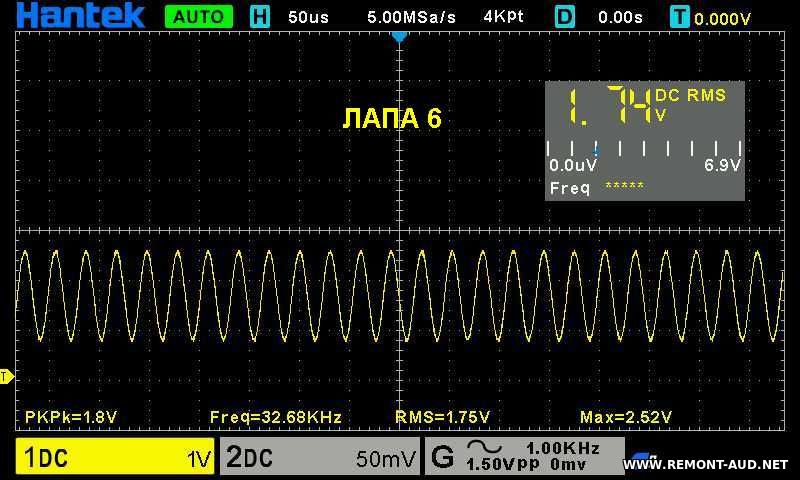The width and height of the screenshot is (800, 480).
Task: Select the T trigger level icon
Action: pos(680,17)
